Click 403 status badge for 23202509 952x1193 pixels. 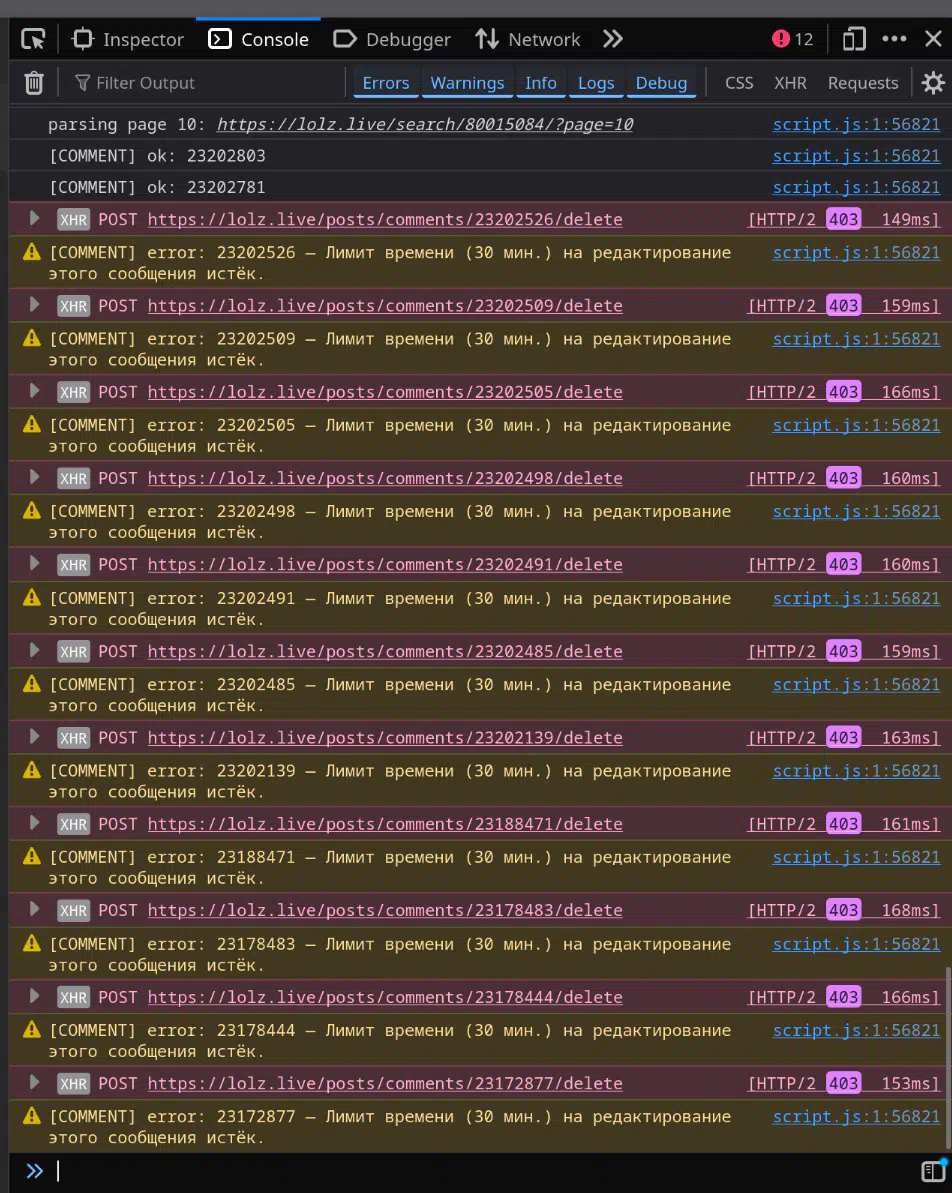843,305
